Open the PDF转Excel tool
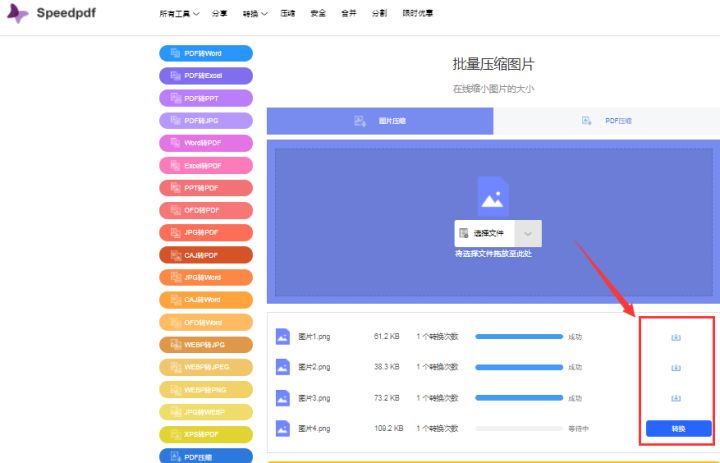720x463 pixels. tap(206, 76)
